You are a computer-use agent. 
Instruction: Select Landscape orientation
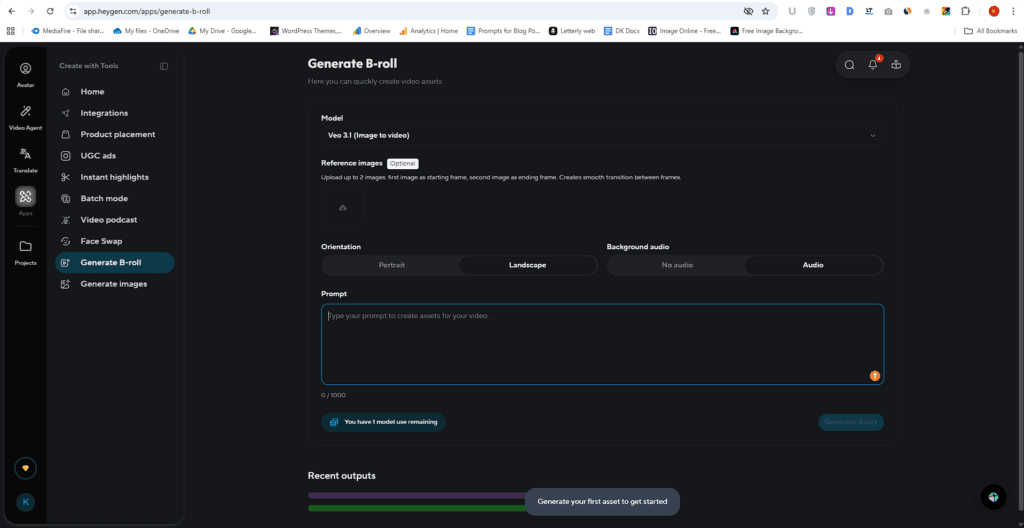coord(528,265)
